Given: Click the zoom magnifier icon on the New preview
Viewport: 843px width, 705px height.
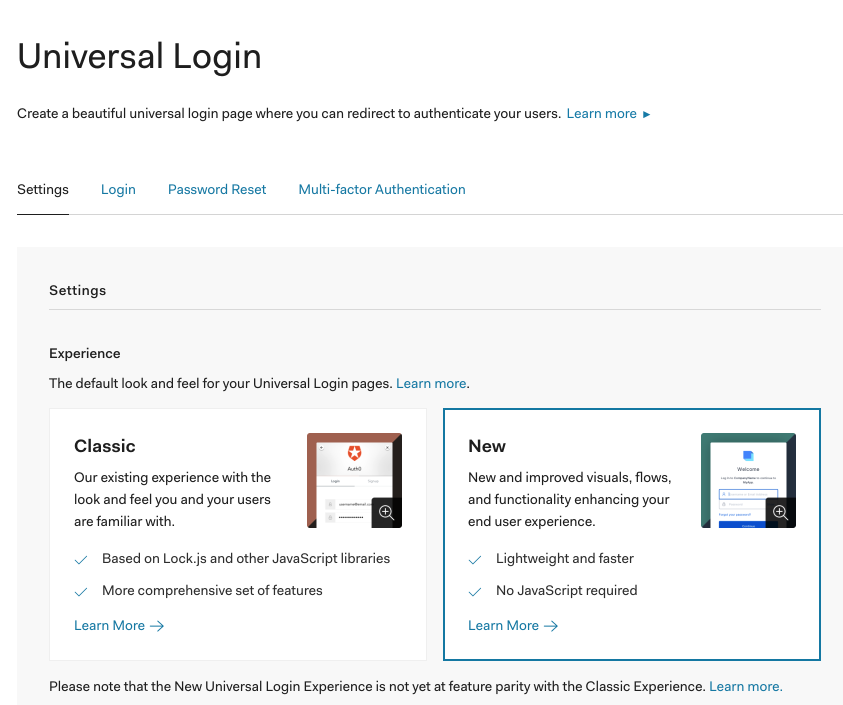Looking at the screenshot, I should tap(780, 513).
